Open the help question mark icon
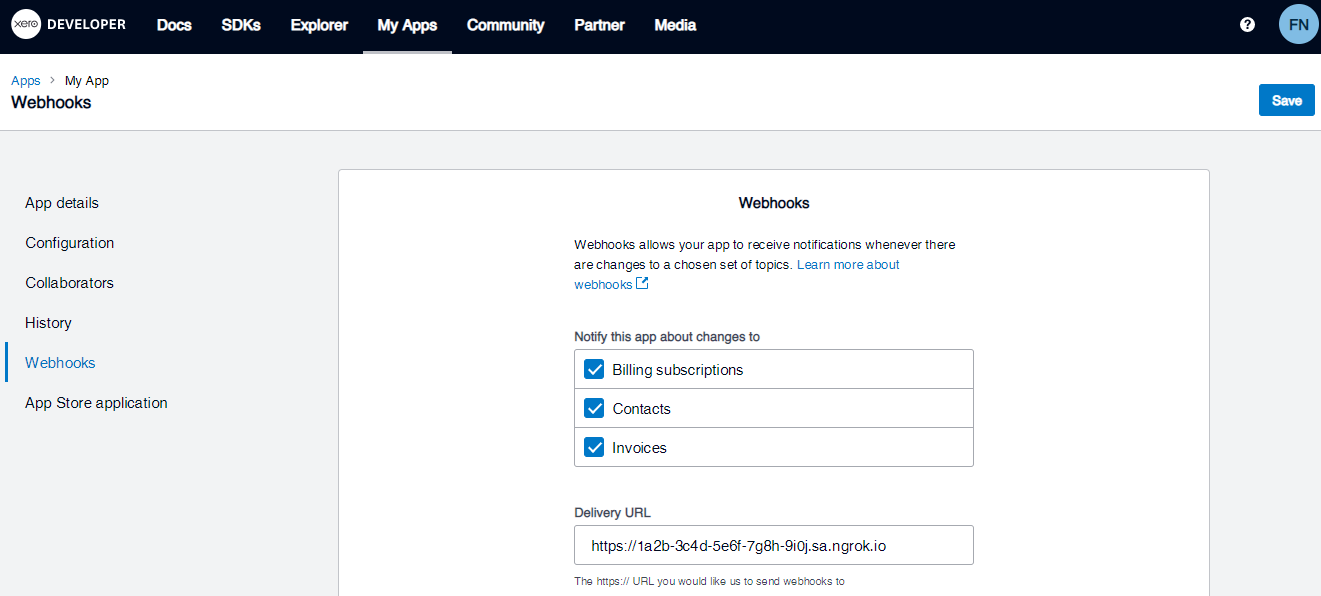The width and height of the screenshot is (1321, 596). [x=1246, y=23]
